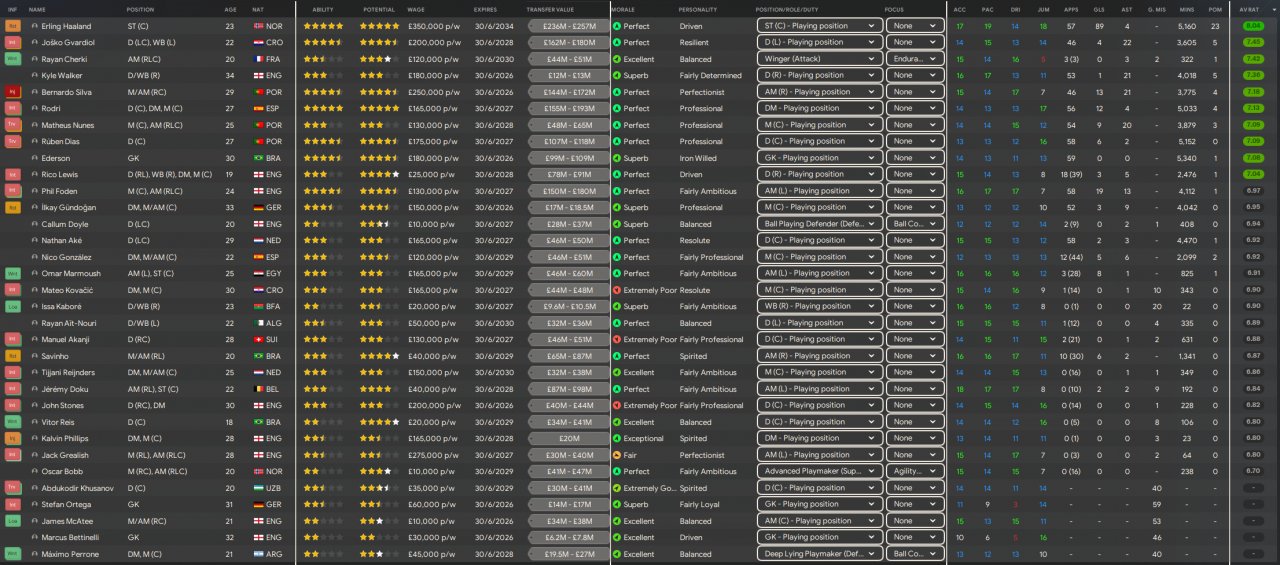Click Issa Kaboré's green Loa badge

tap(13, 307)
